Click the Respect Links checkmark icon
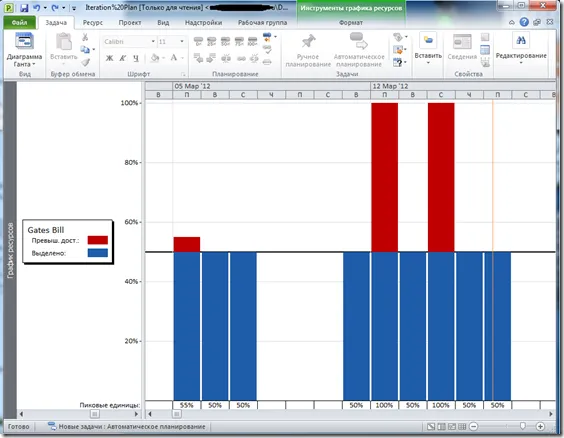Screen dimensions: 564x438 click(267, 50)
